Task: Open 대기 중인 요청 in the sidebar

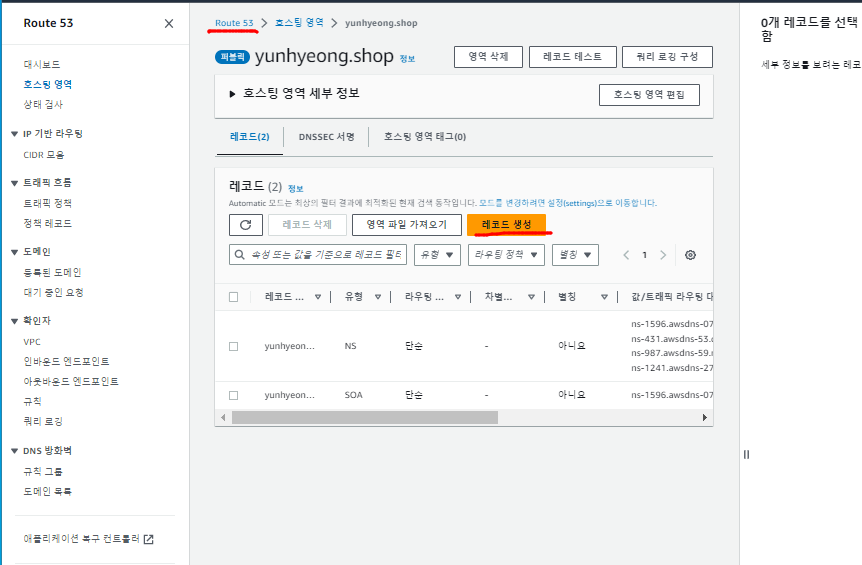Action: pyautogui.click(x=53, y=293)
